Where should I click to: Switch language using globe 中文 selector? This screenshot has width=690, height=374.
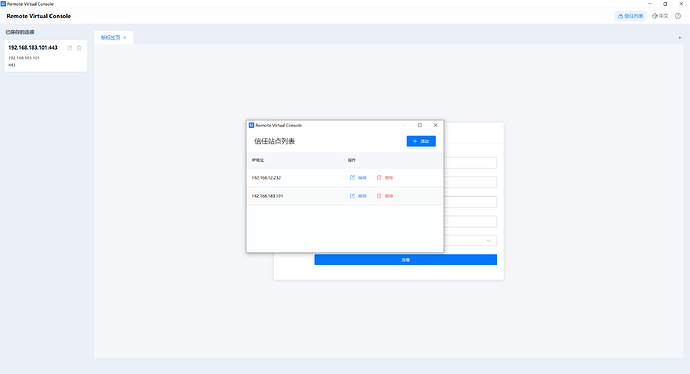point(660,16)
